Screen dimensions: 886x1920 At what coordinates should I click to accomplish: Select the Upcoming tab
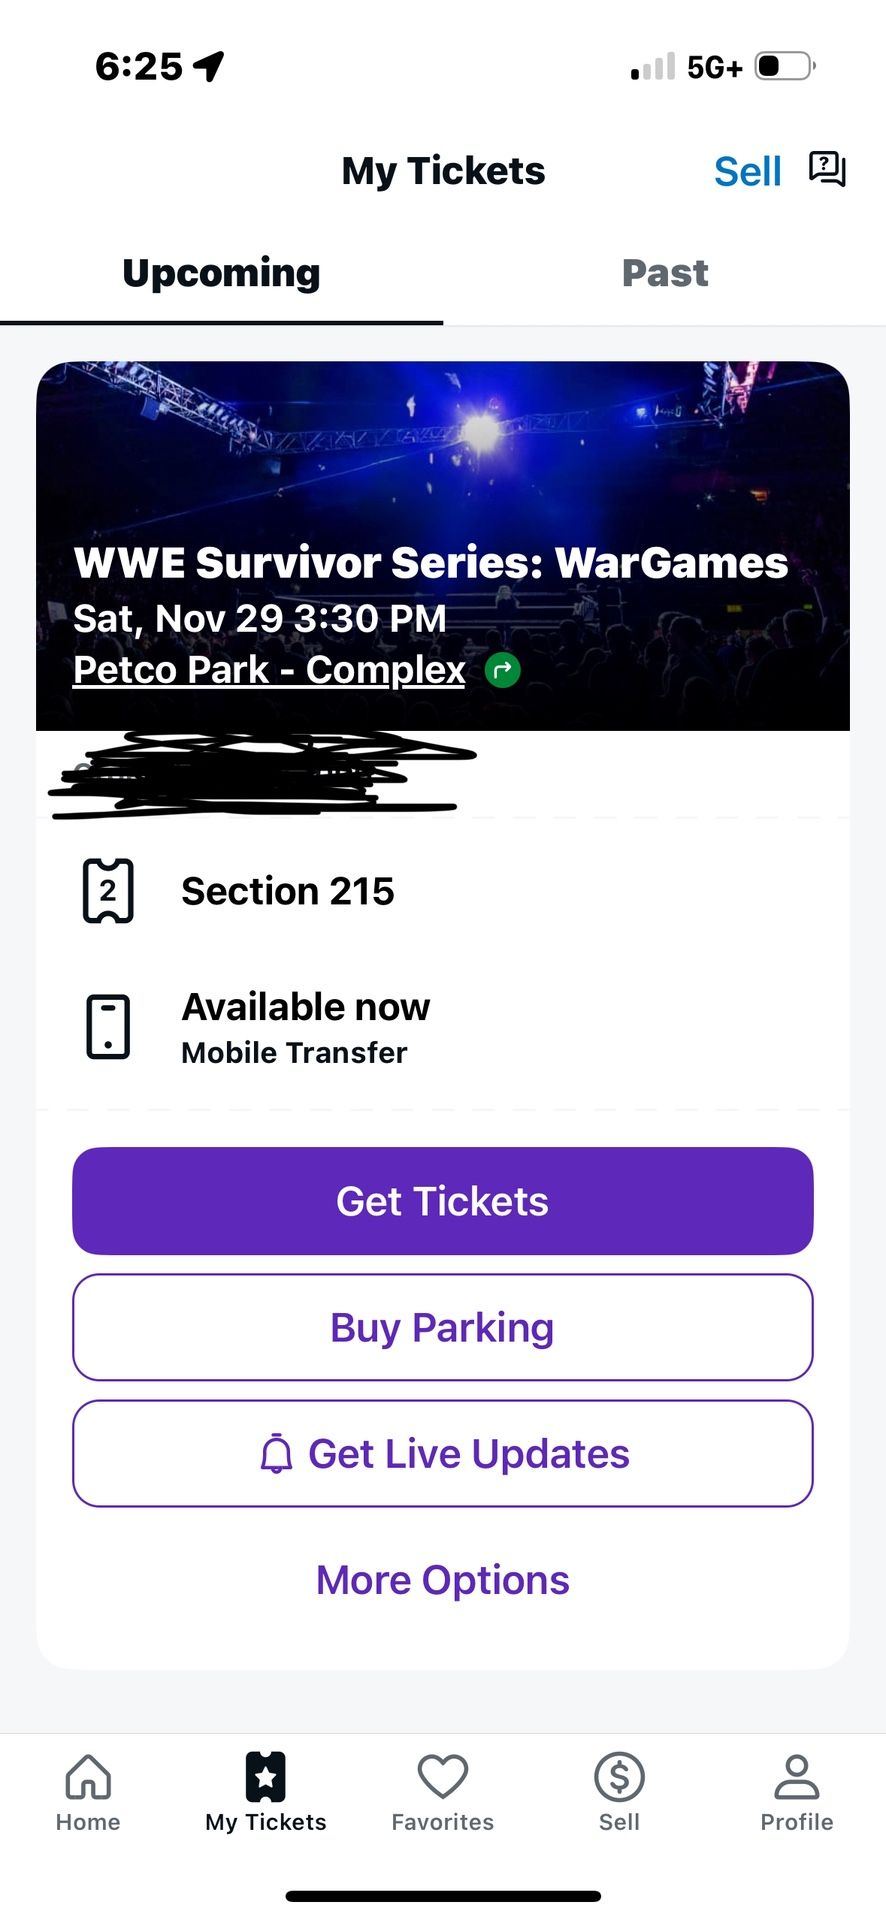[220, 272]
